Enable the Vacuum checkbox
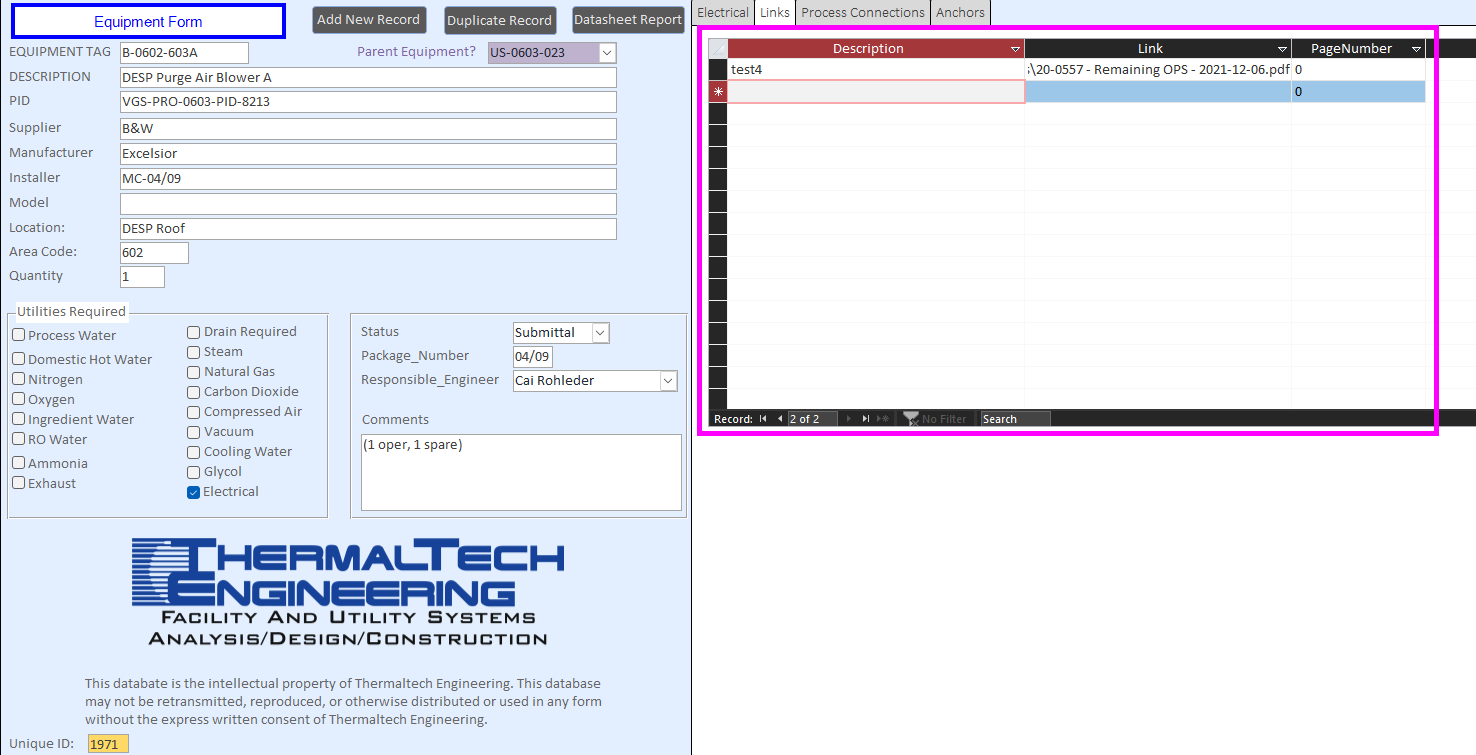 194,431
